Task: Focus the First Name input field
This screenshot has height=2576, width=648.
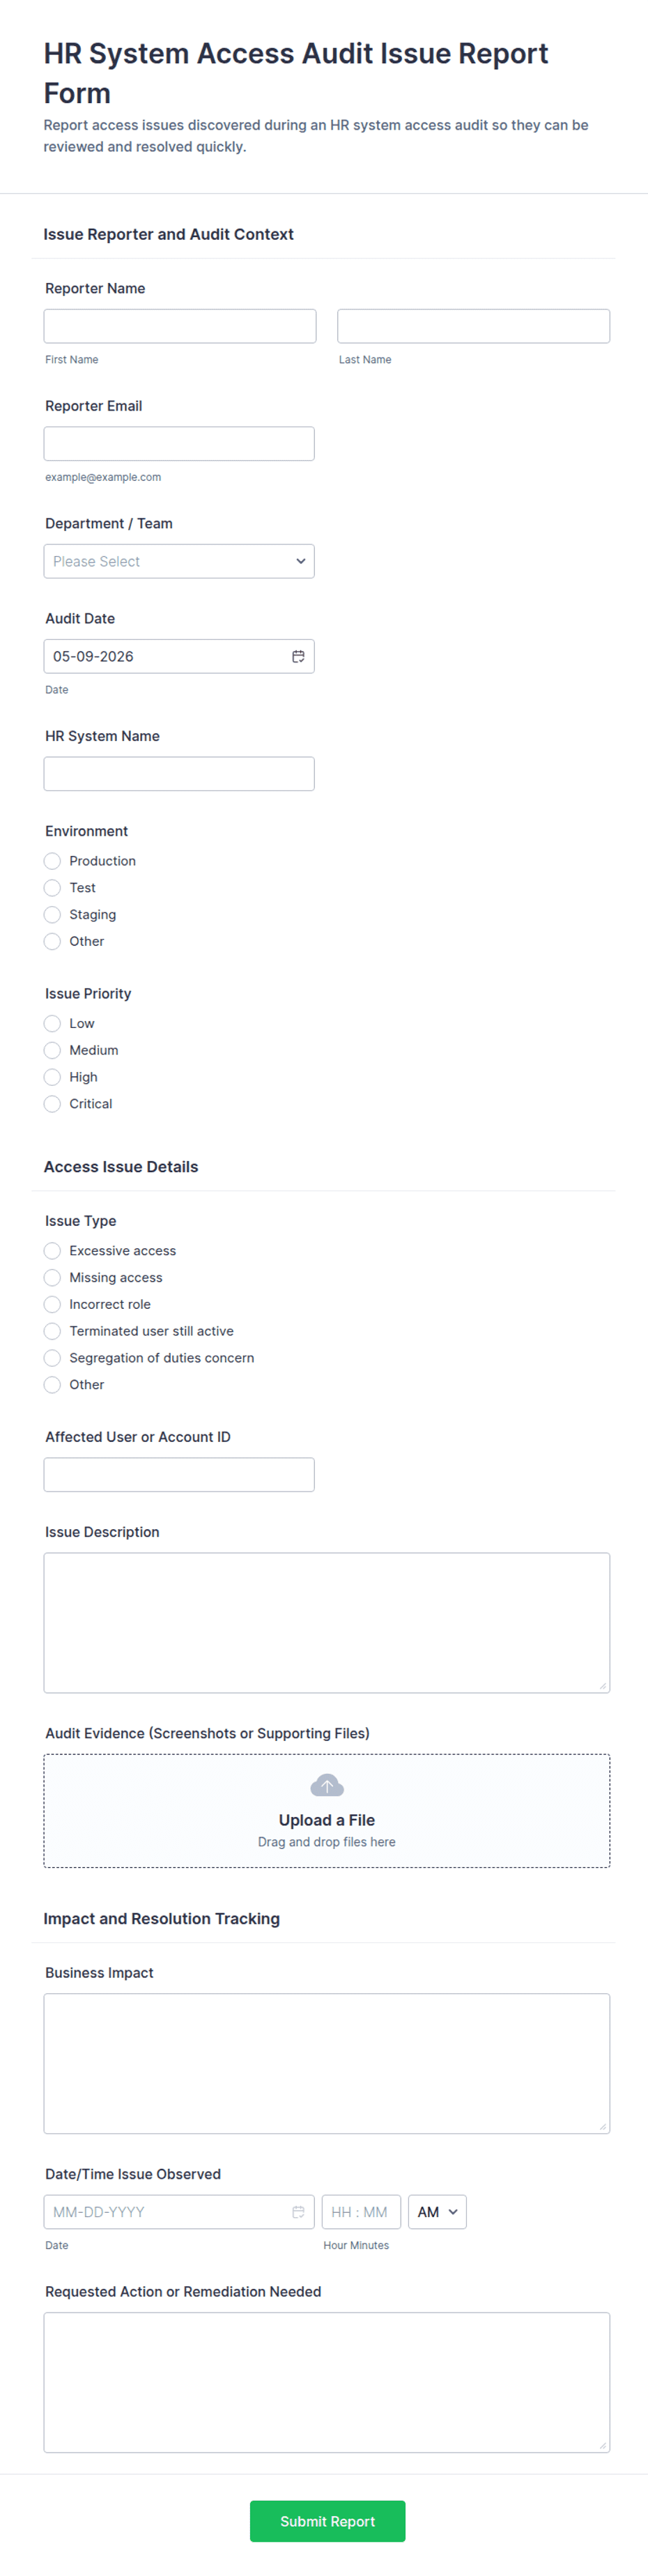Action: click(180, 326)
